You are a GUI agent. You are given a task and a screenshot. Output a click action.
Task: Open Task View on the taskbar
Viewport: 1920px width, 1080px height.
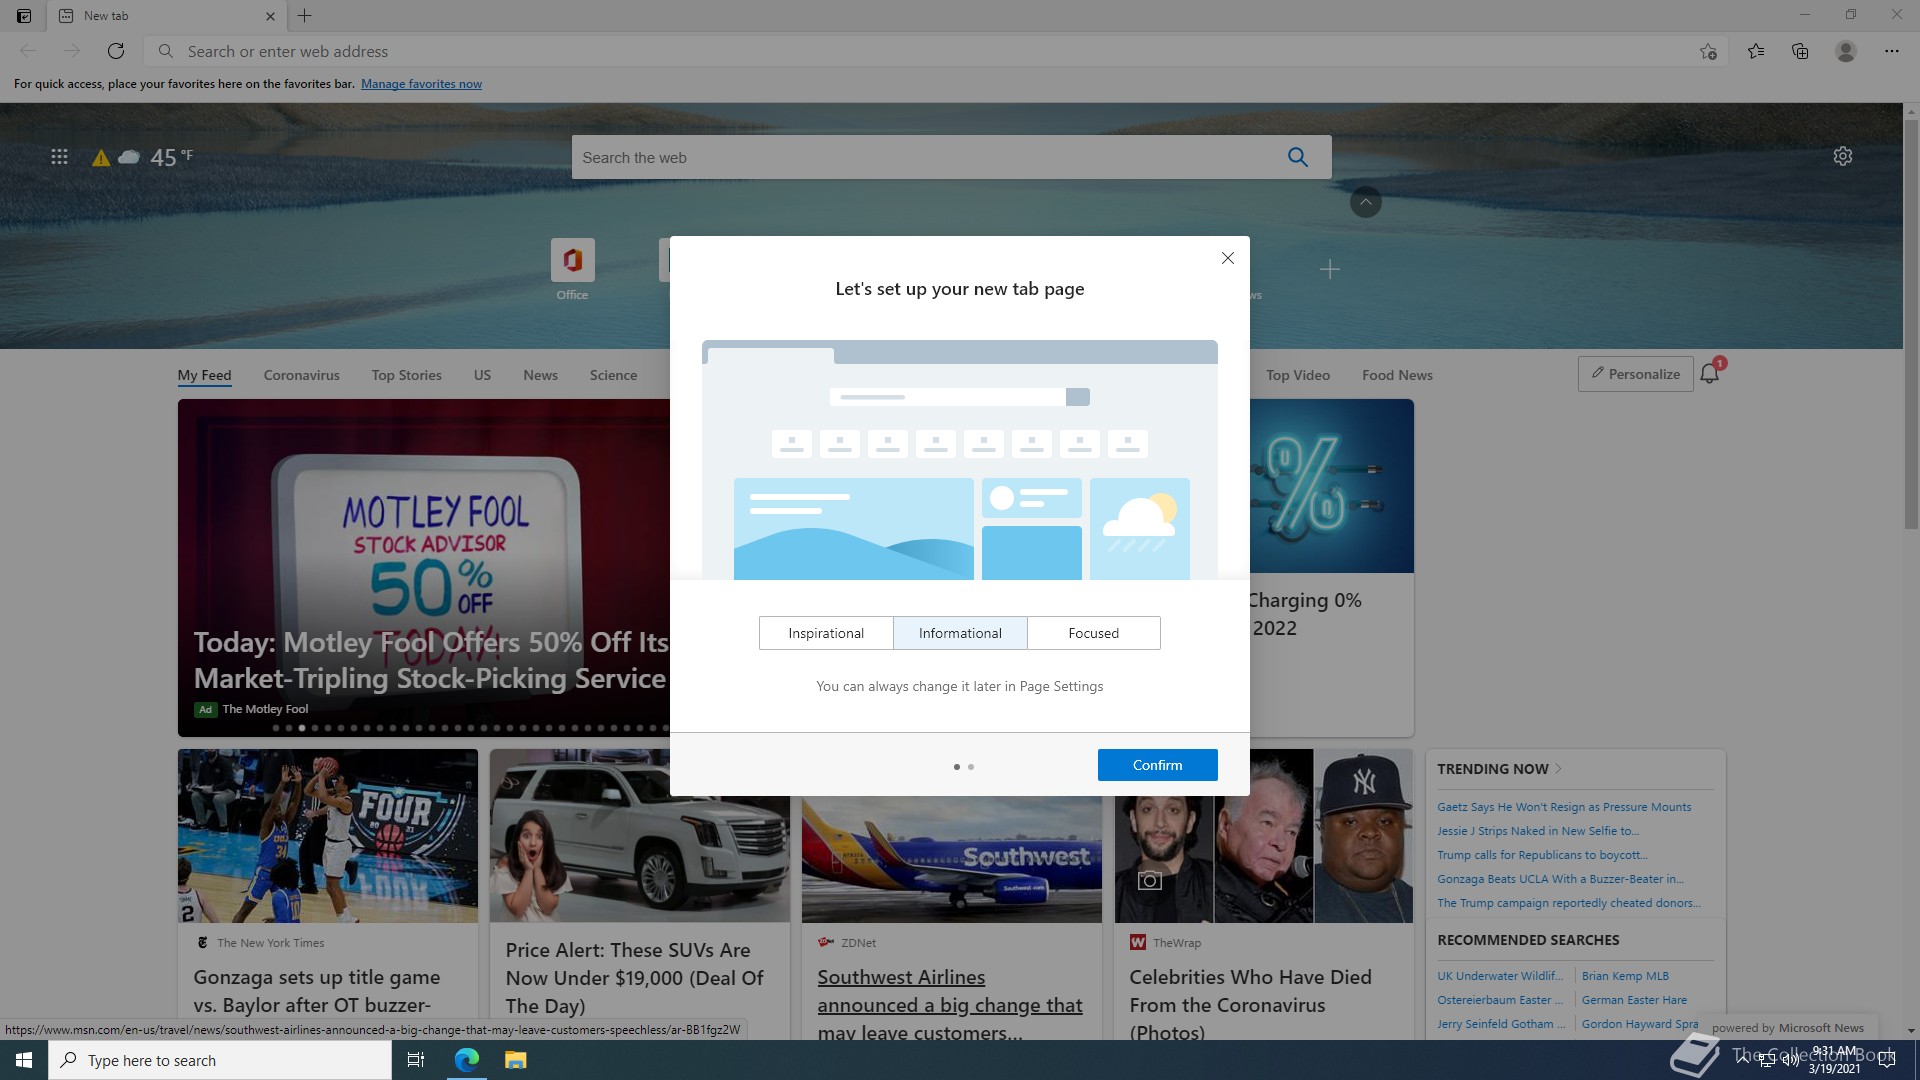416,1060
